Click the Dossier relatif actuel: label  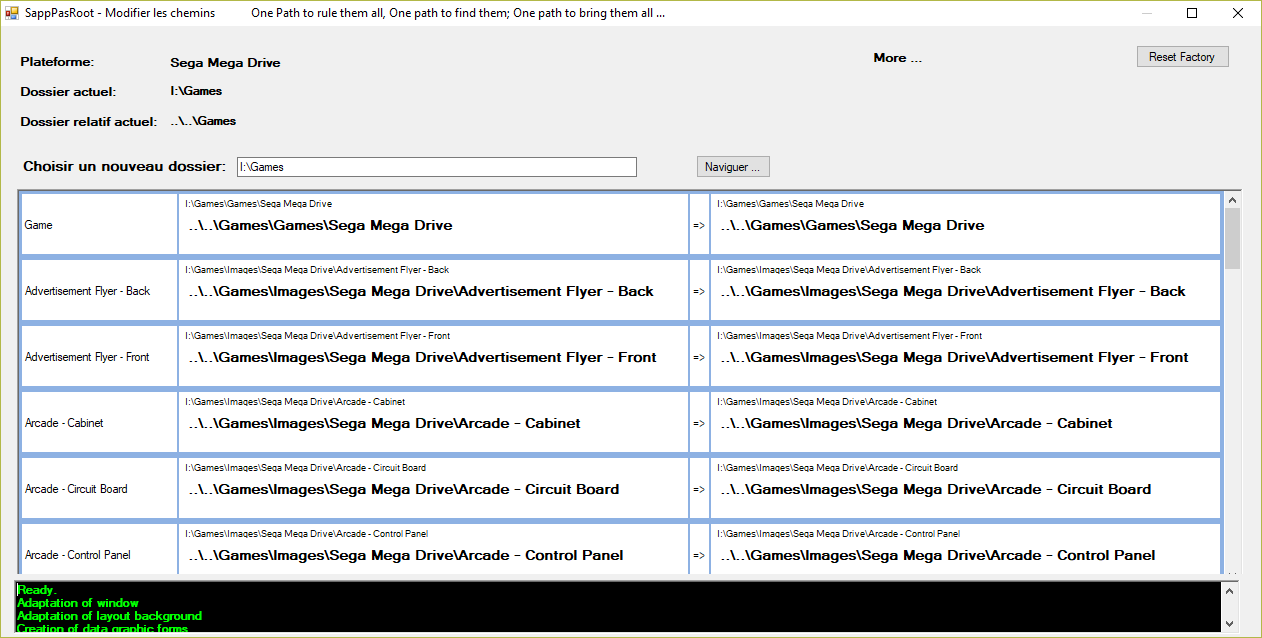pos(88,122)
